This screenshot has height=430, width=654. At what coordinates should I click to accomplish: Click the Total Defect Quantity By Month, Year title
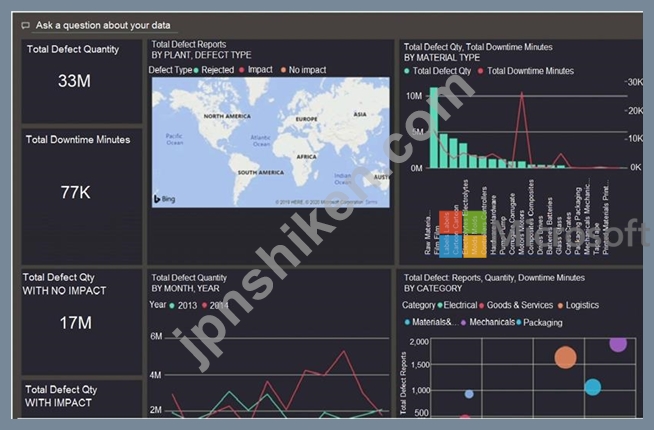pyautogui.click(x=189, y=283)
